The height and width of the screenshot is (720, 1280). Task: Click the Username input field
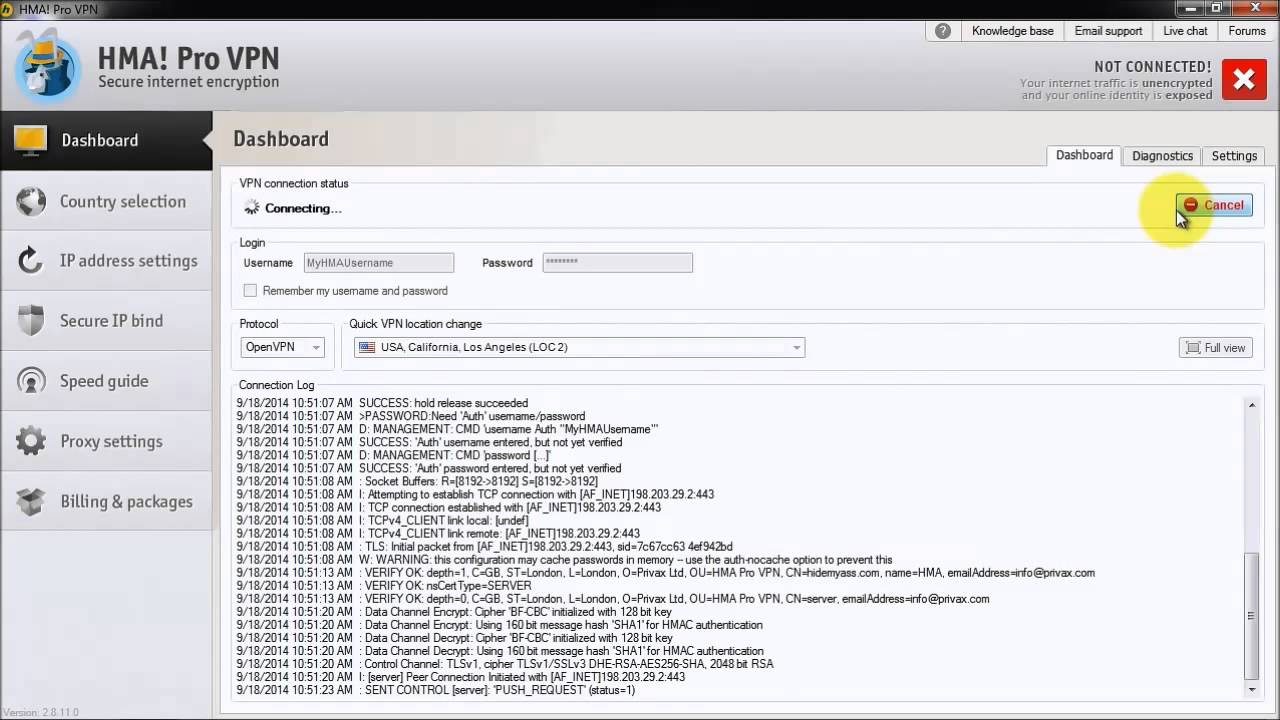[x=378, y=263]
